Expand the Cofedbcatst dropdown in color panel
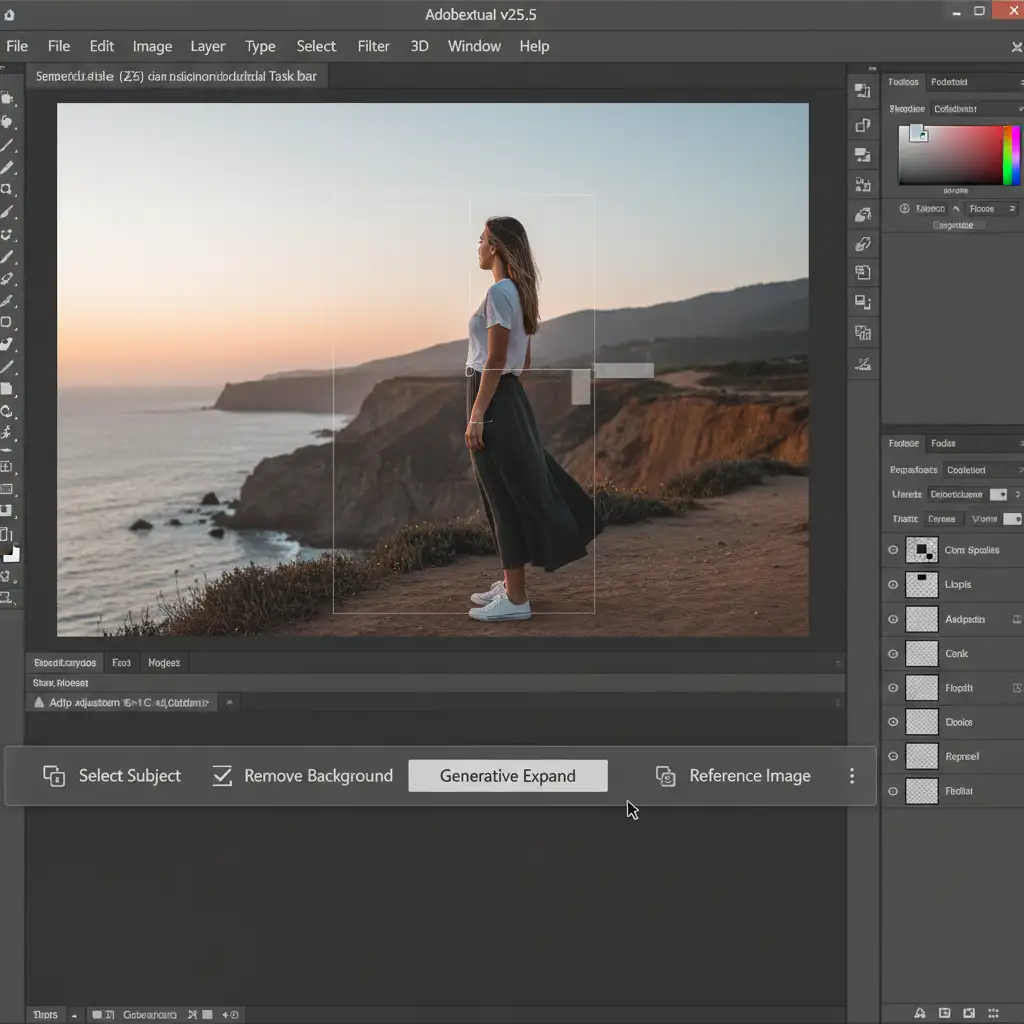Screen dimensions: 1024x1024 (975, 108)
